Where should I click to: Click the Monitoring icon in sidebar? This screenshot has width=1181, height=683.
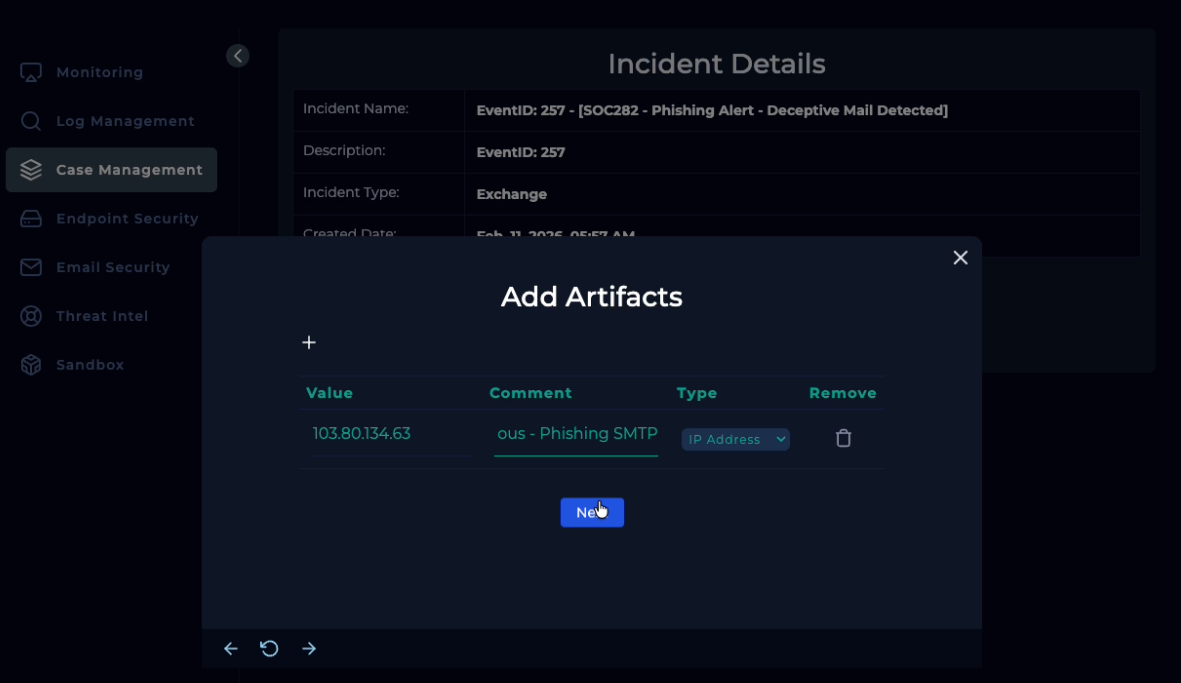(x=31, y=73)
